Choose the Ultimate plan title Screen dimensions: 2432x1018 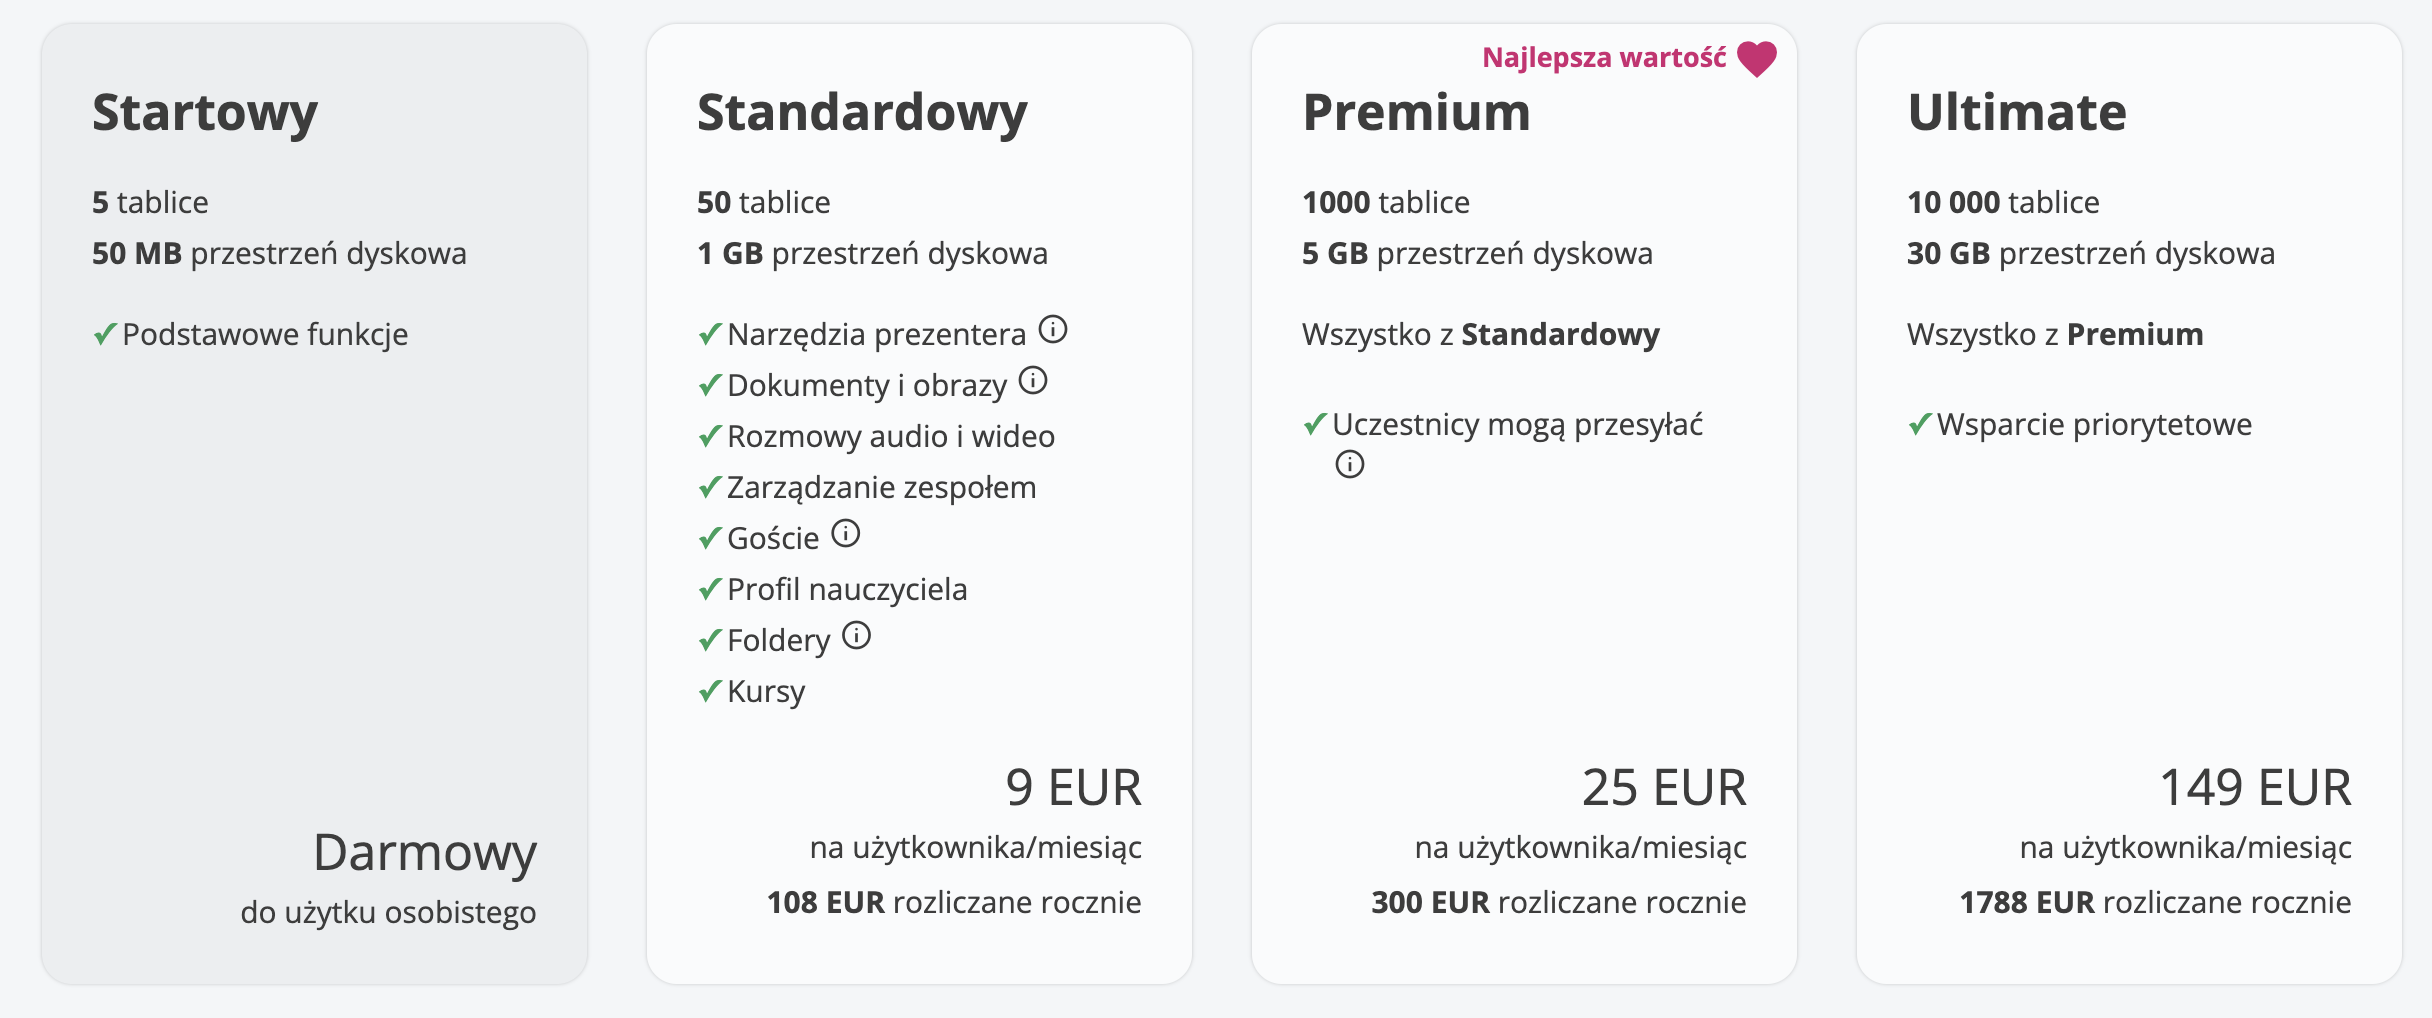point(2017,112)
